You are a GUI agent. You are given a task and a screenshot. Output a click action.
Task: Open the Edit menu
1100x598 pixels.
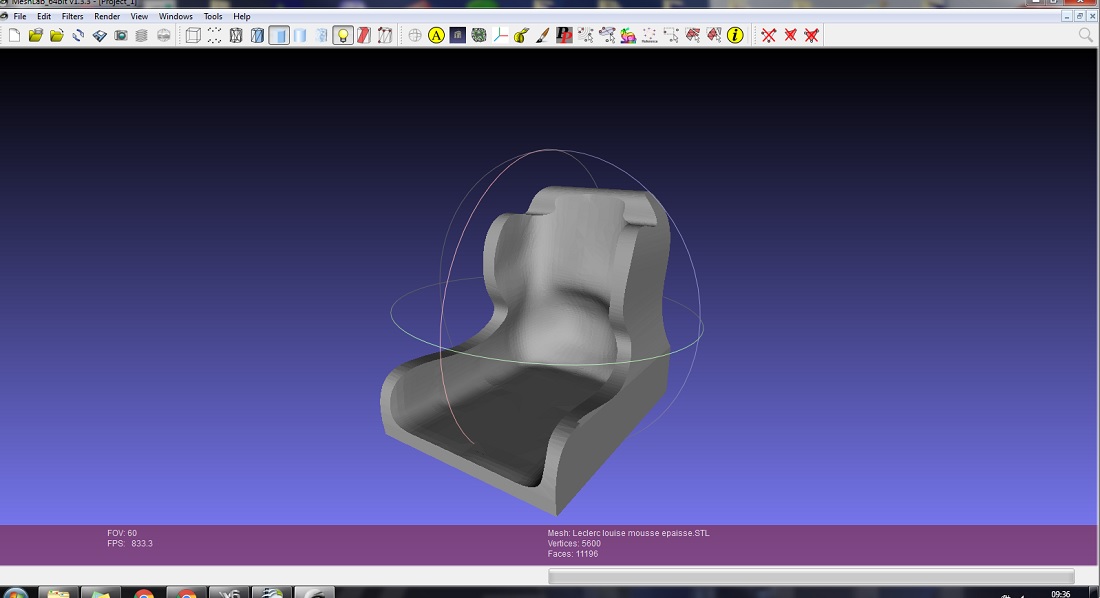[x=43, y=16]
